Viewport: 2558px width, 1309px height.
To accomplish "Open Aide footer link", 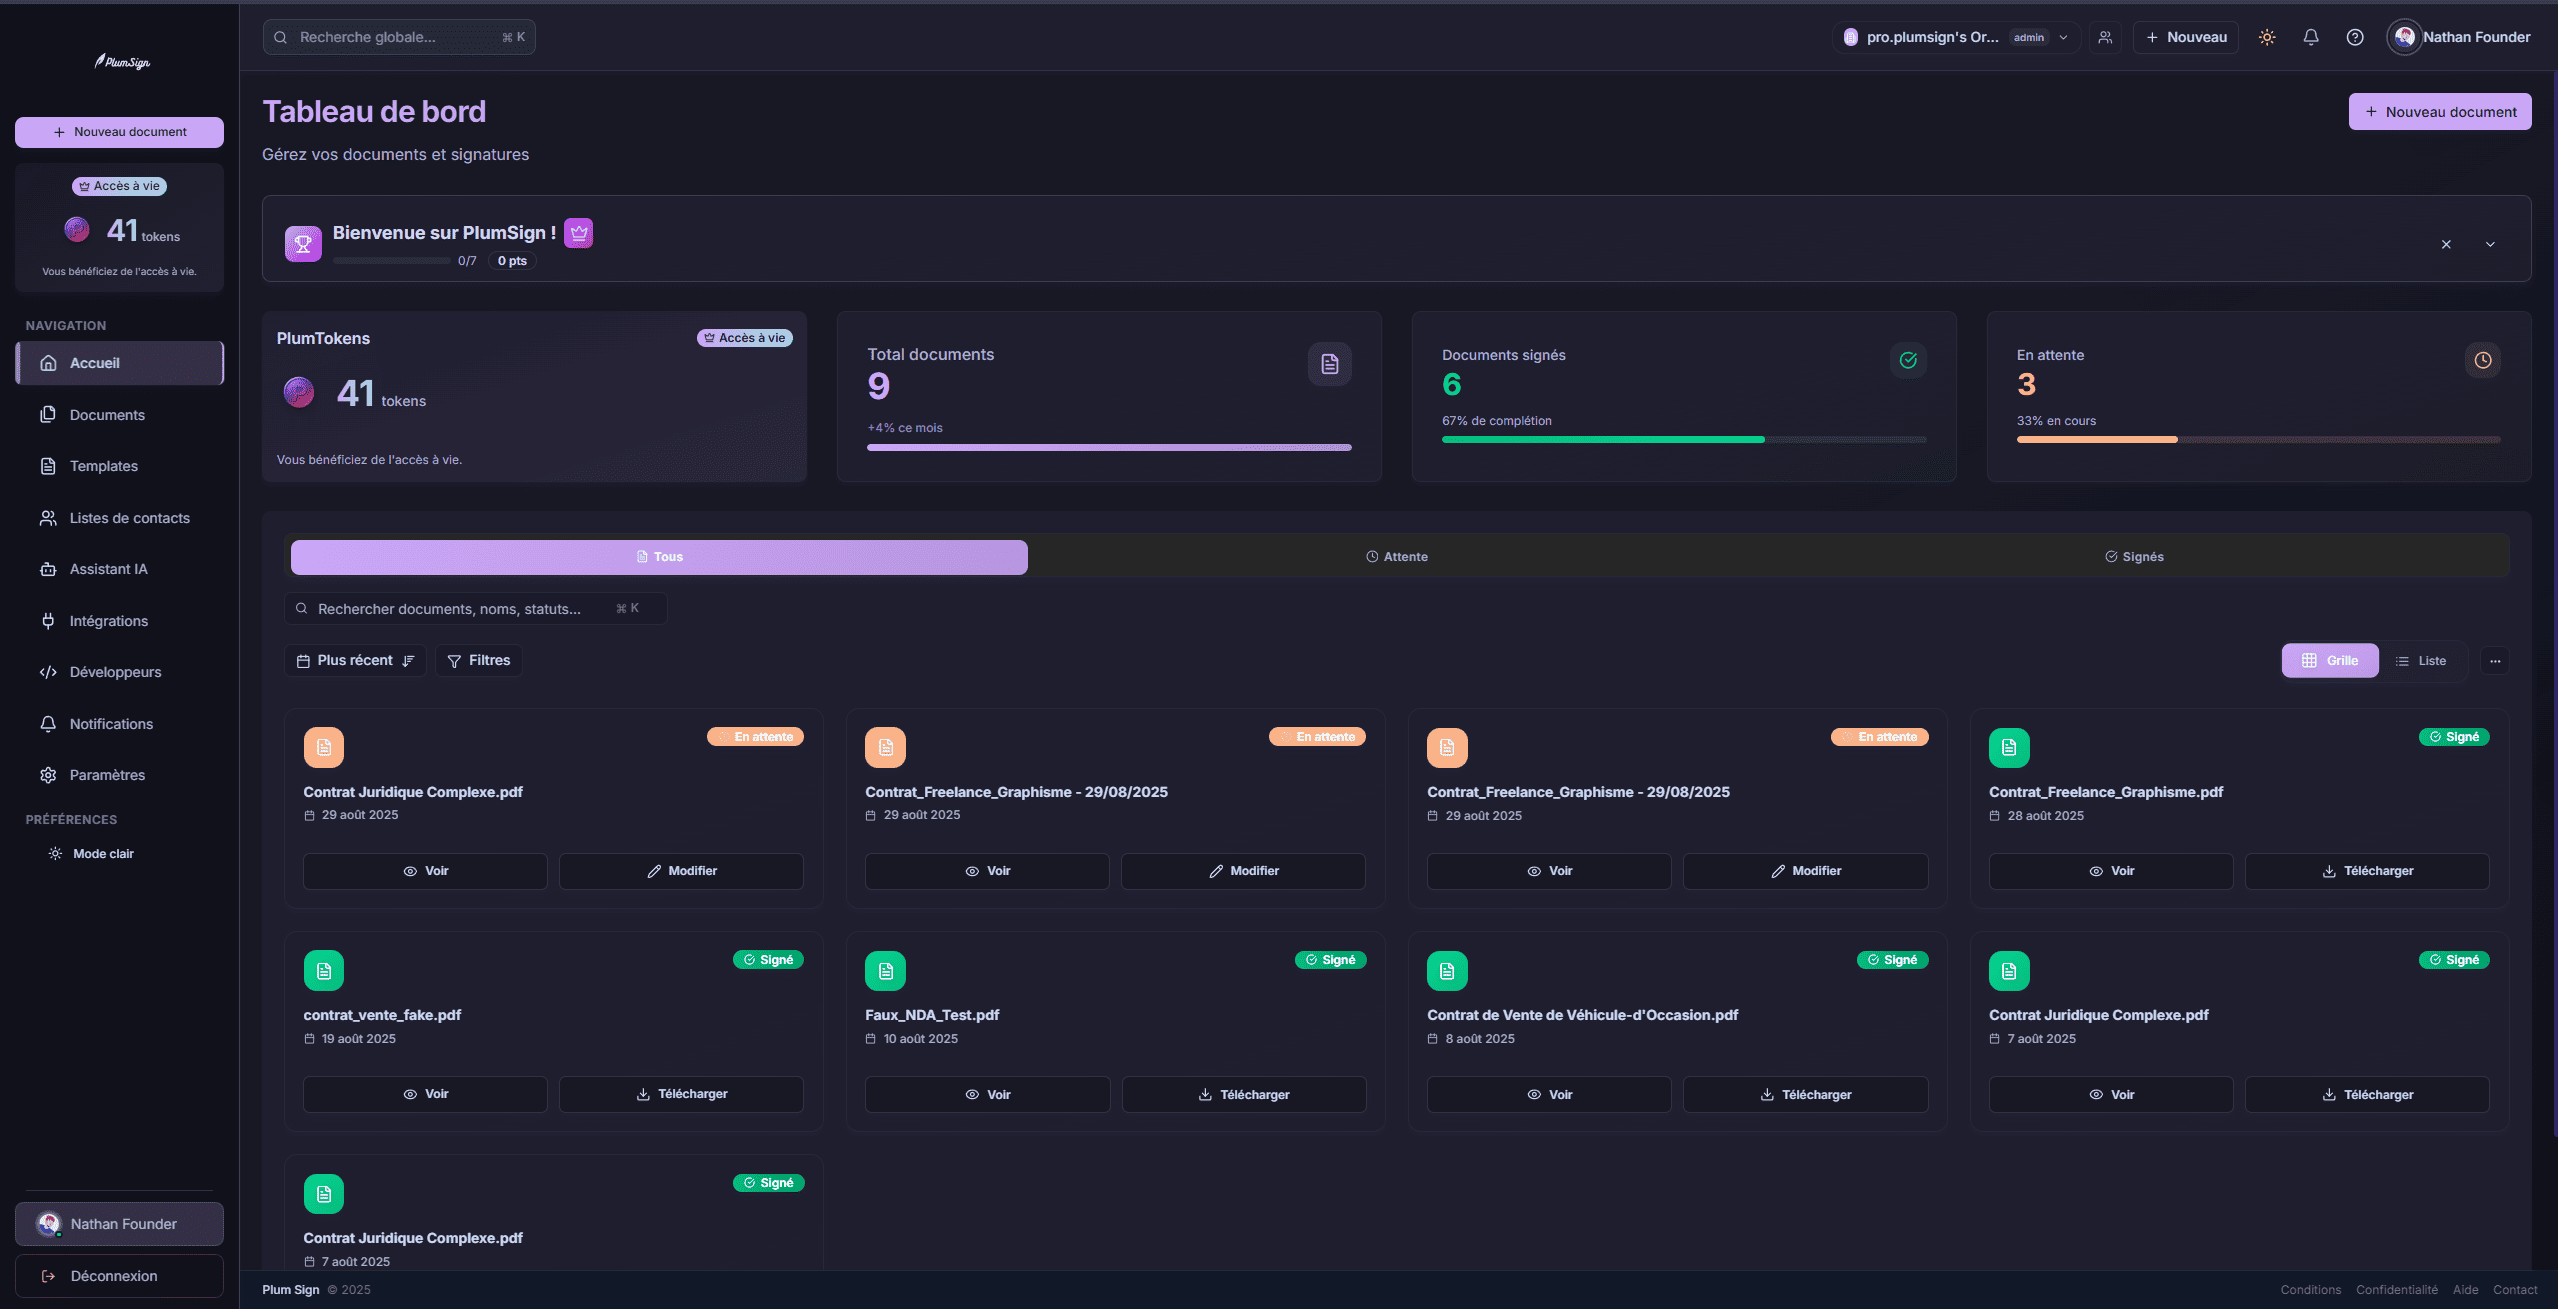I will [2466, 1290].
